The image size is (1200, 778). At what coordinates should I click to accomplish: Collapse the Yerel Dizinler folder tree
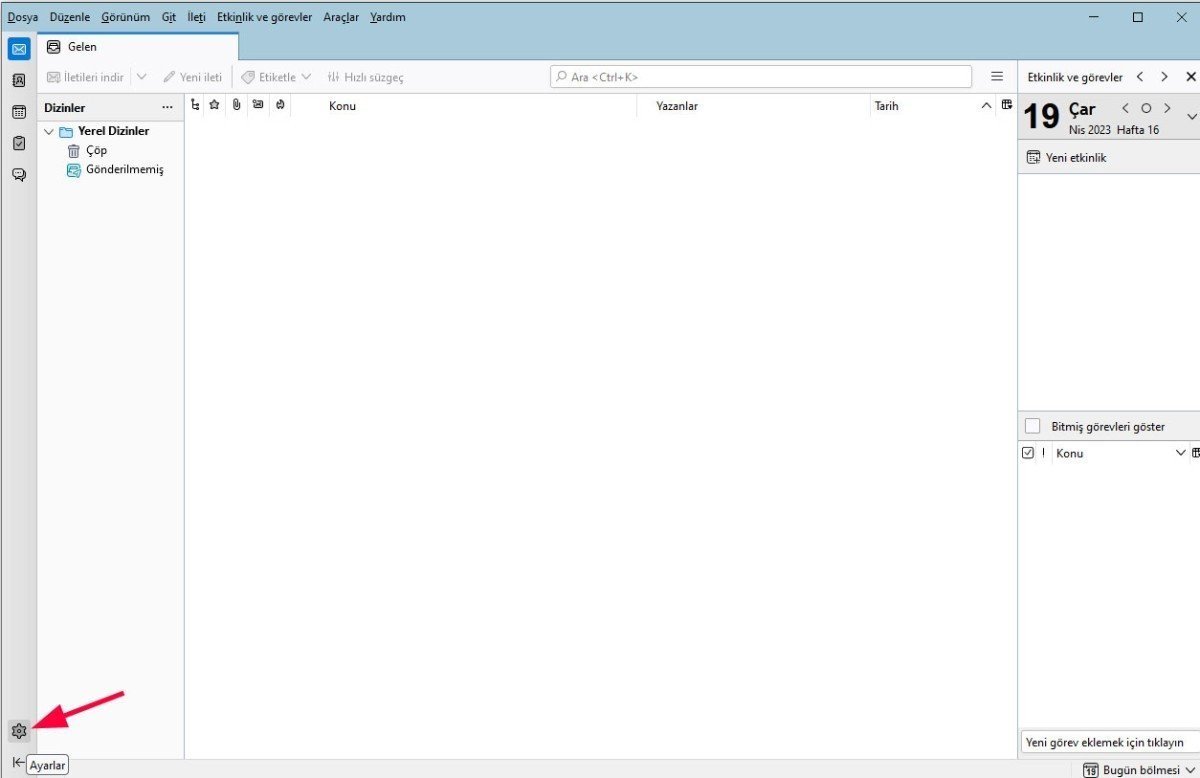pos(48,130)
